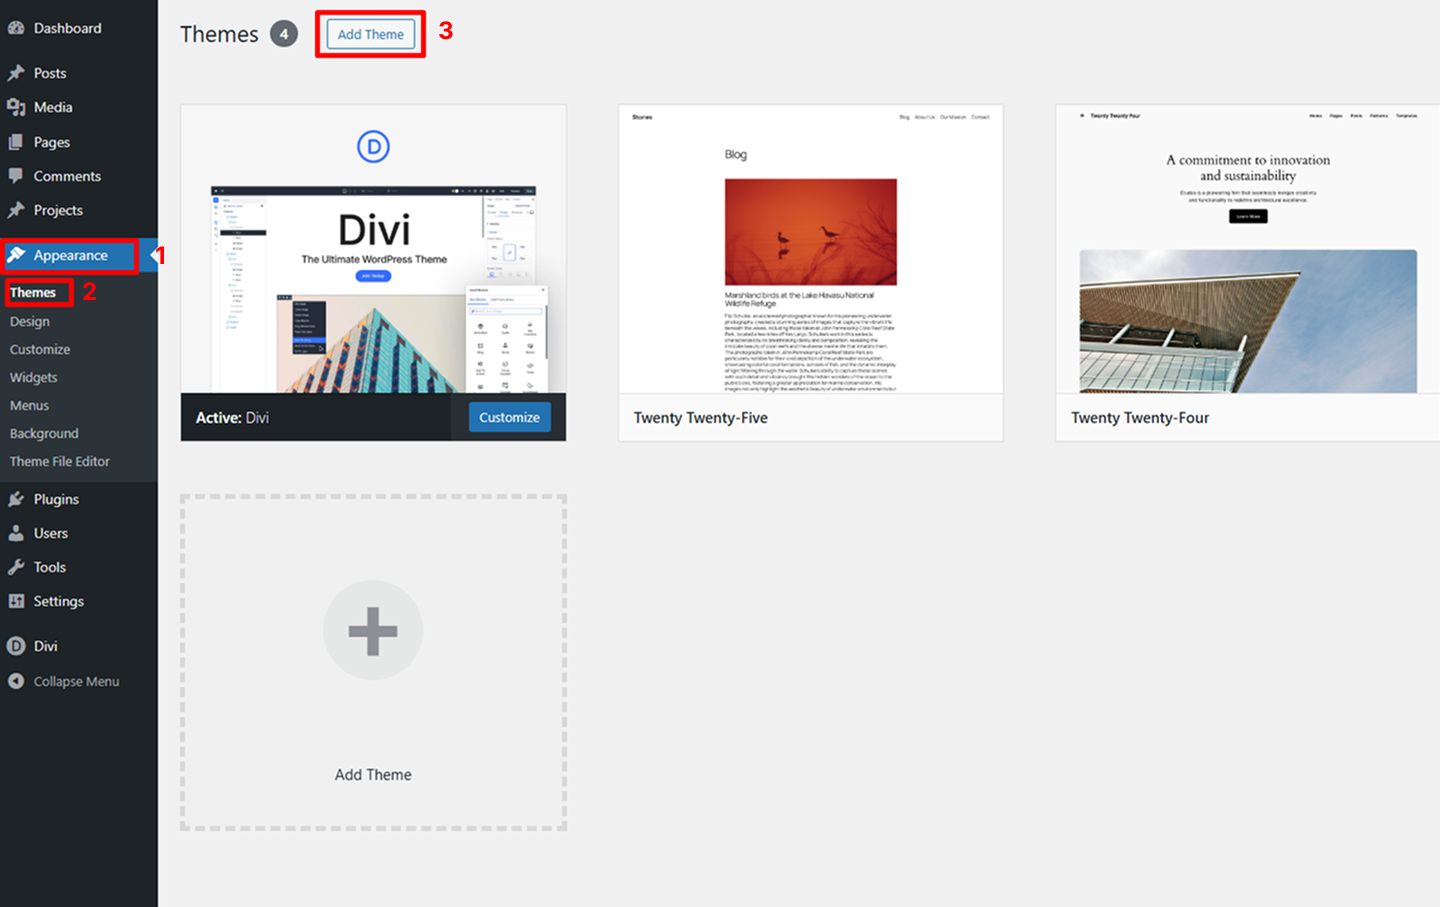Click the Users person icon
Viewport: 1440px width, 907px height.
[16, 533]
